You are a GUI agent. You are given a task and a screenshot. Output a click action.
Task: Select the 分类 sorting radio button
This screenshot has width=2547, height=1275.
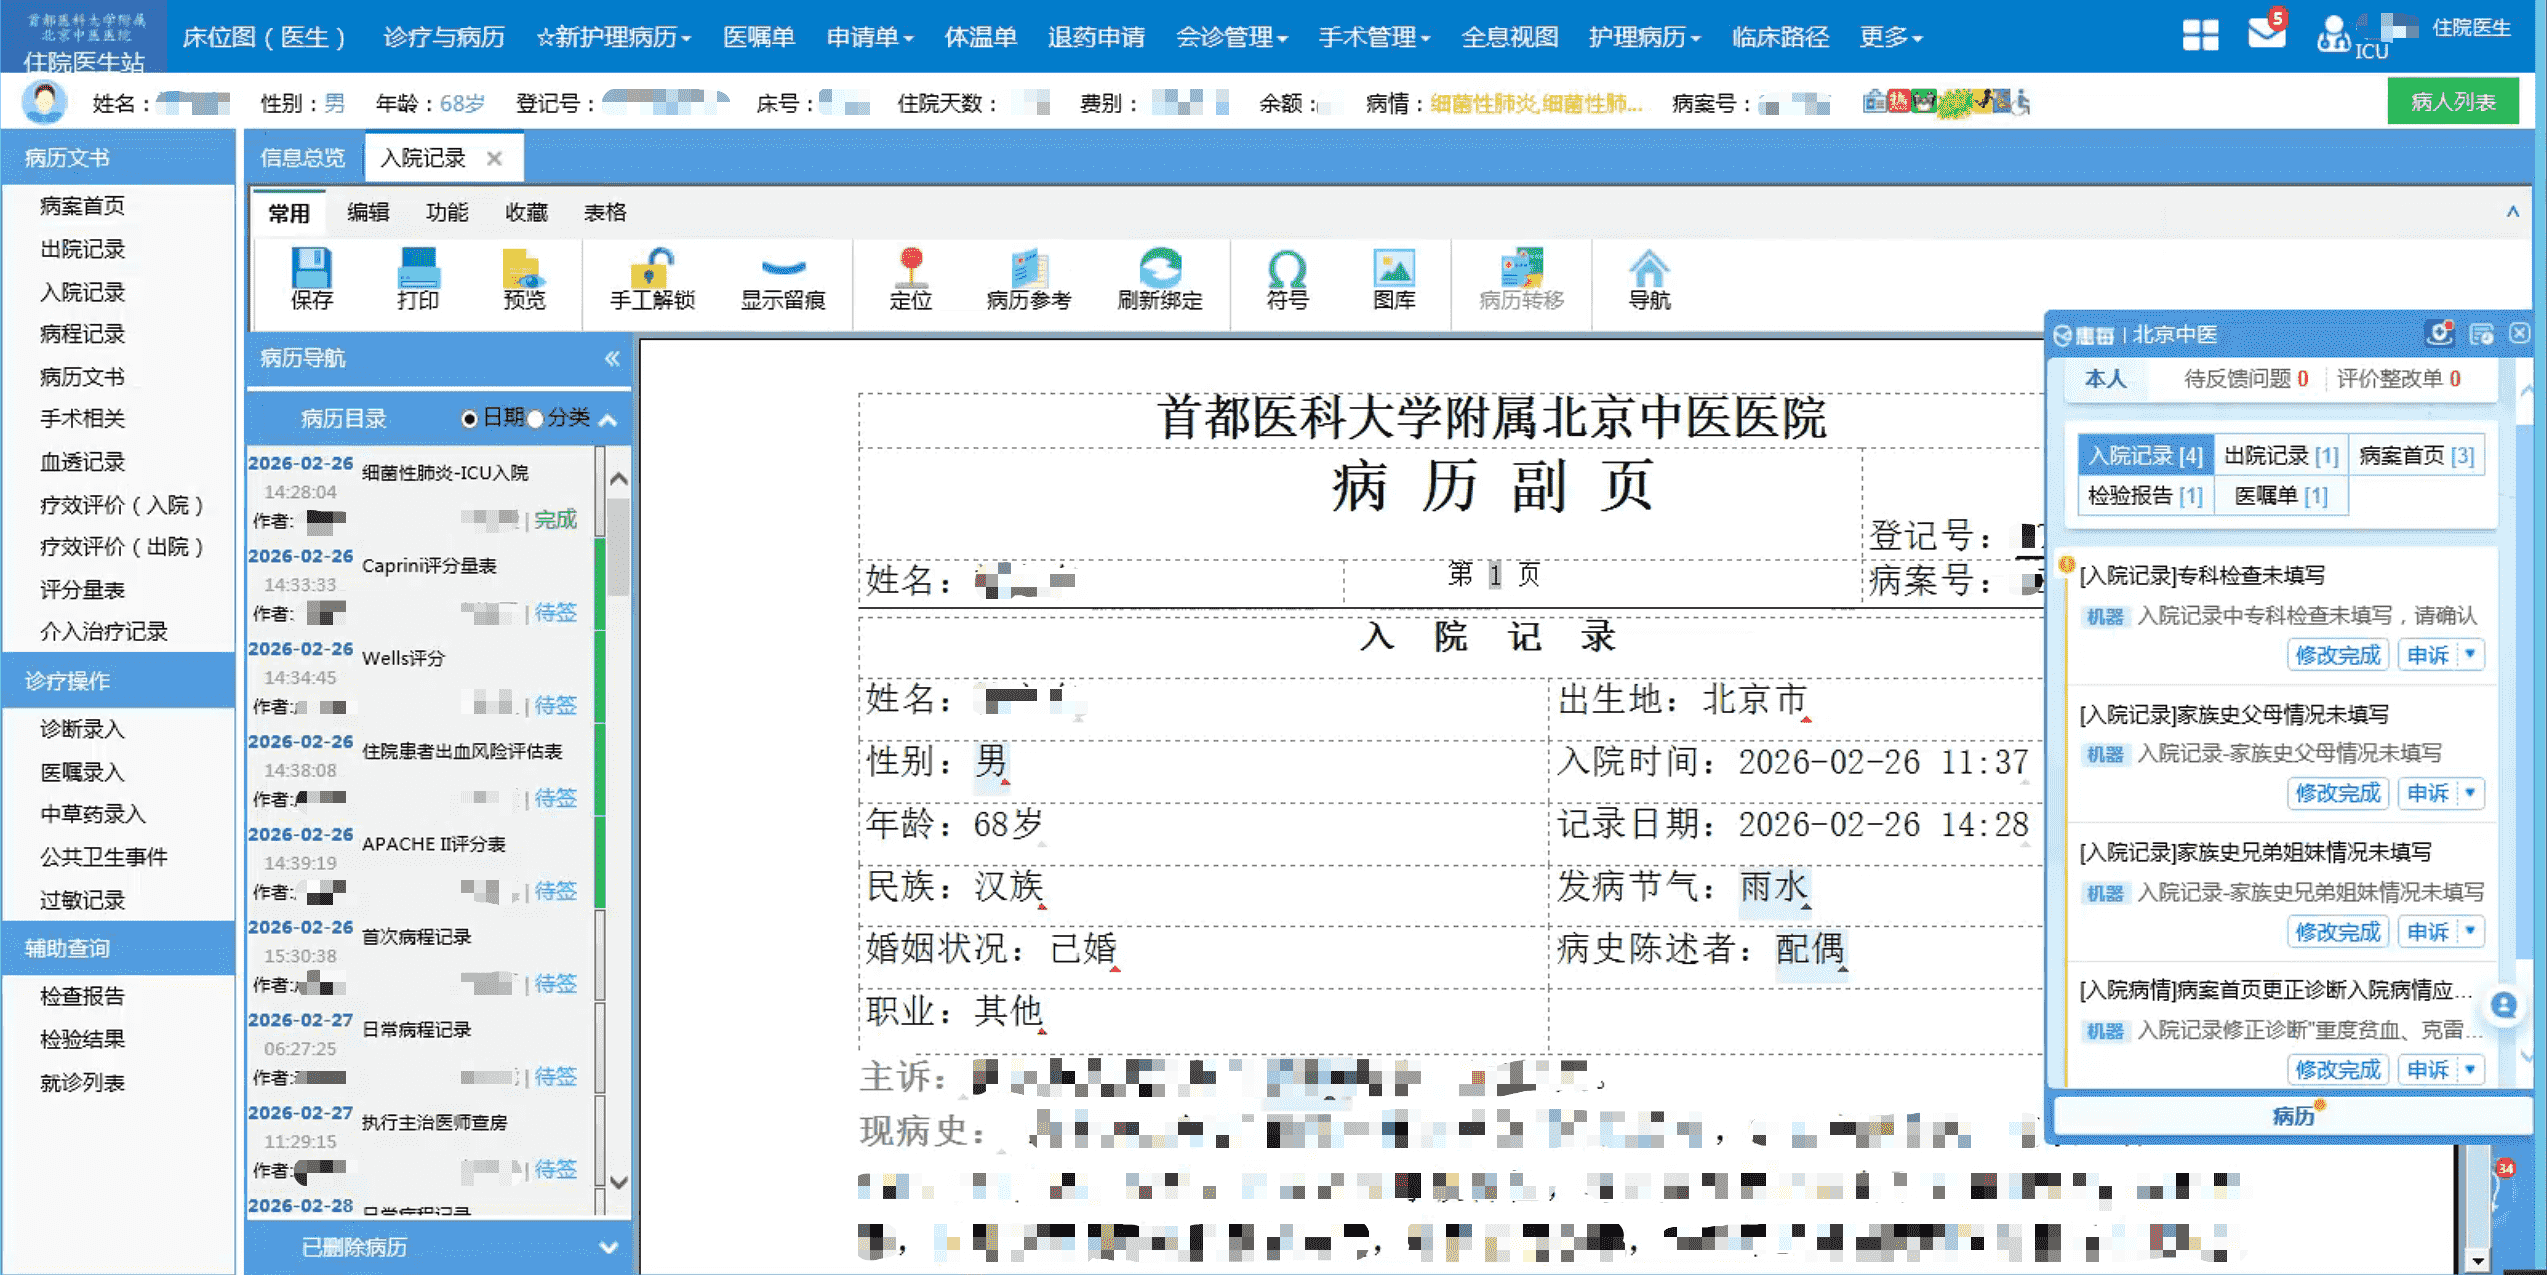tap(536, 418)
